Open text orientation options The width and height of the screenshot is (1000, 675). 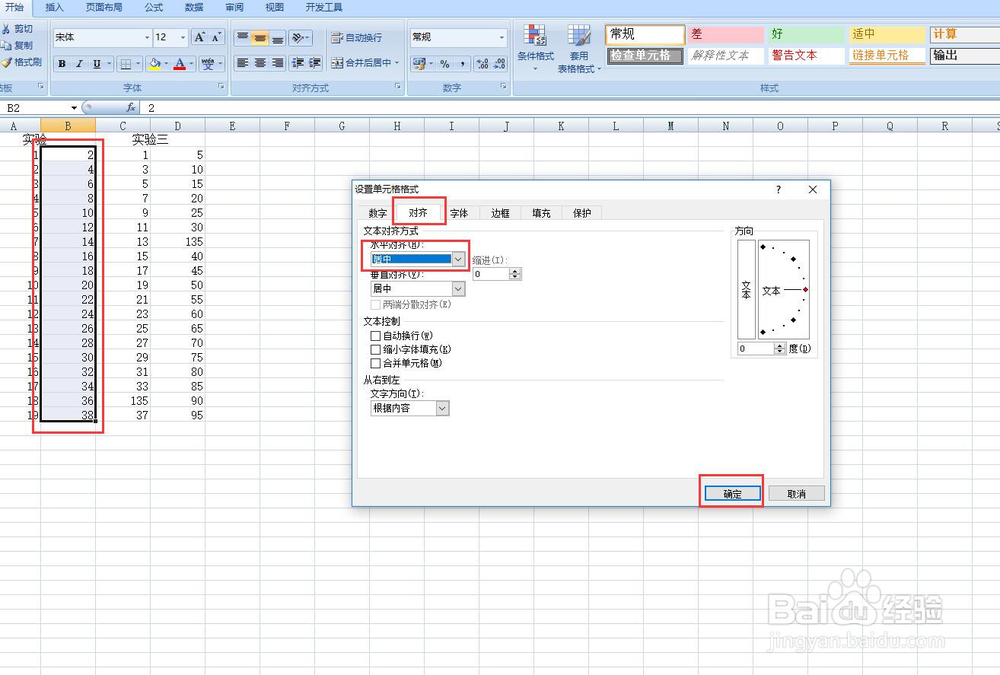(300, 38)
